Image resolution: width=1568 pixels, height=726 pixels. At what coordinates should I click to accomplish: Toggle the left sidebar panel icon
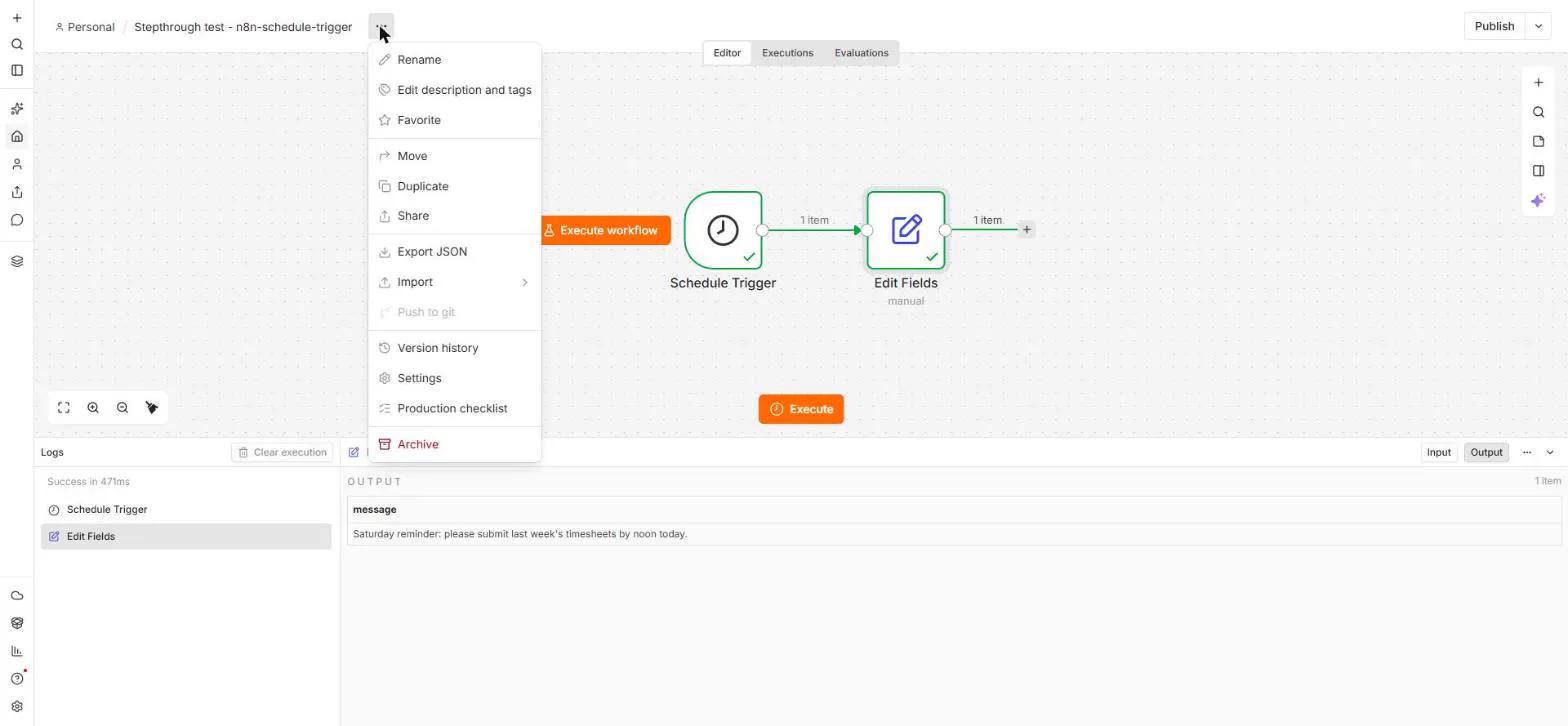pyautogui.click(x=17, y=70)
